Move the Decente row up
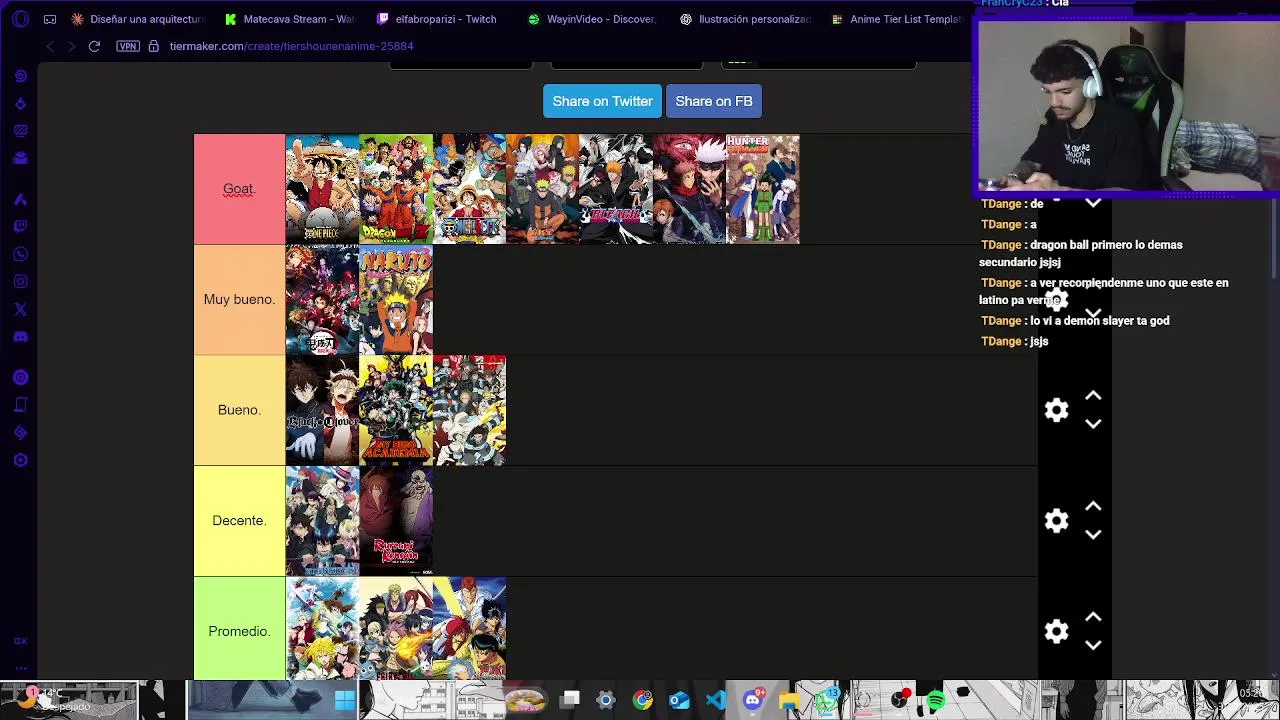Viewport: 1280px width, 720px height. (1093, 507)
